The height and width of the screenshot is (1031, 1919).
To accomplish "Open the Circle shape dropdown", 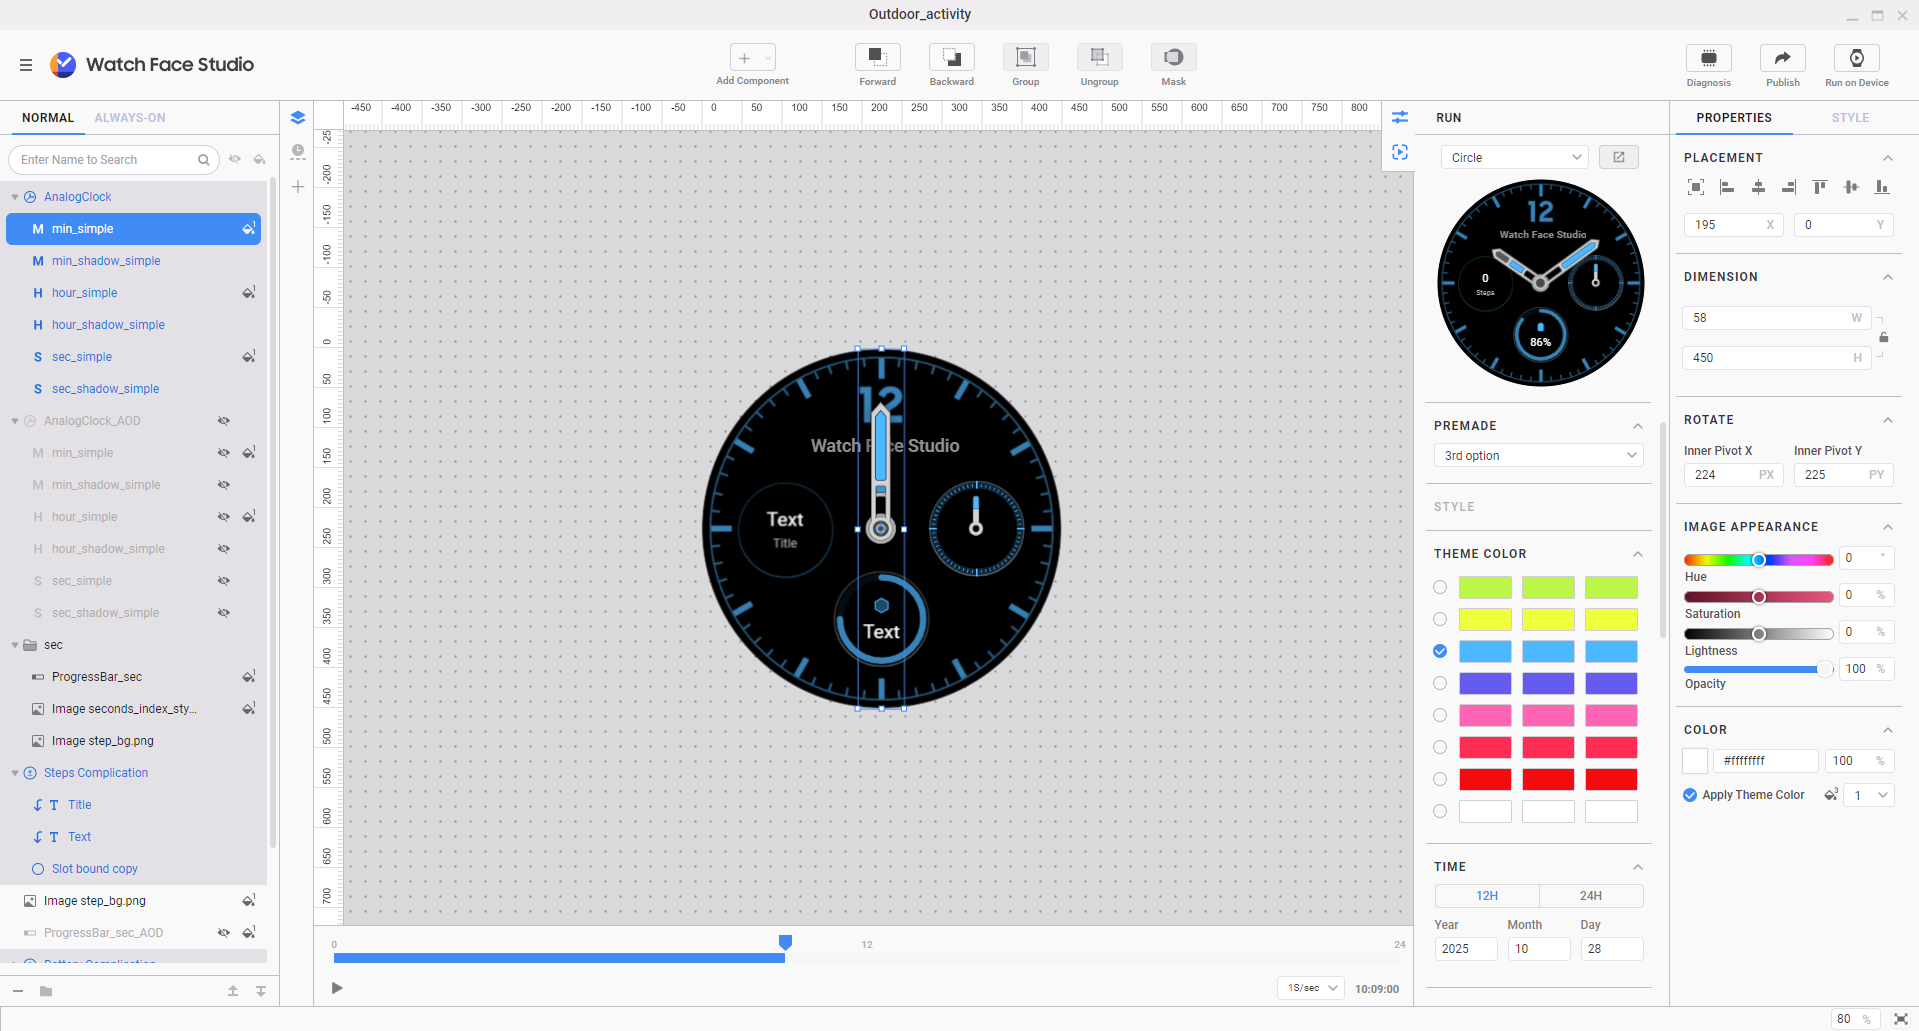I will tap(1514, 157).
